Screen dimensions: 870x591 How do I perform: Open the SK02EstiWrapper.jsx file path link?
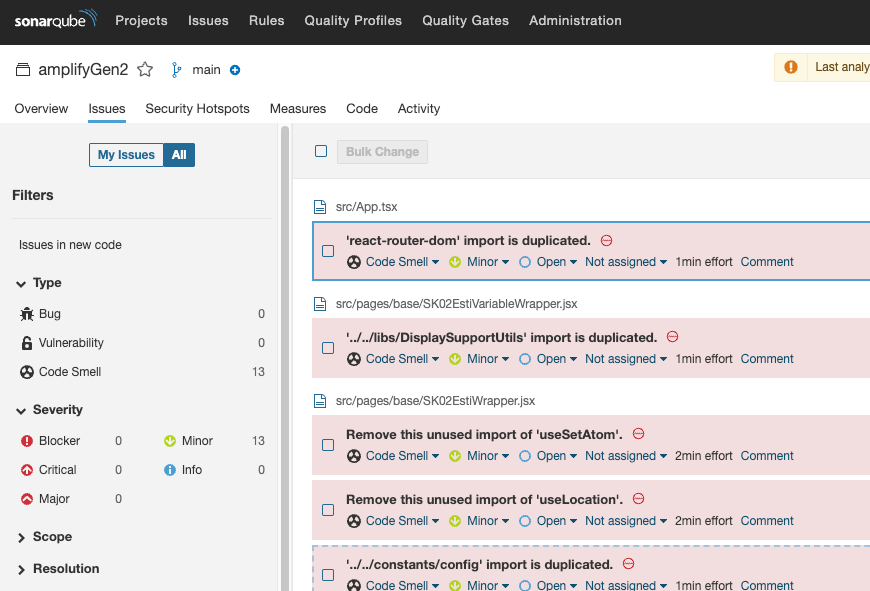435,401
